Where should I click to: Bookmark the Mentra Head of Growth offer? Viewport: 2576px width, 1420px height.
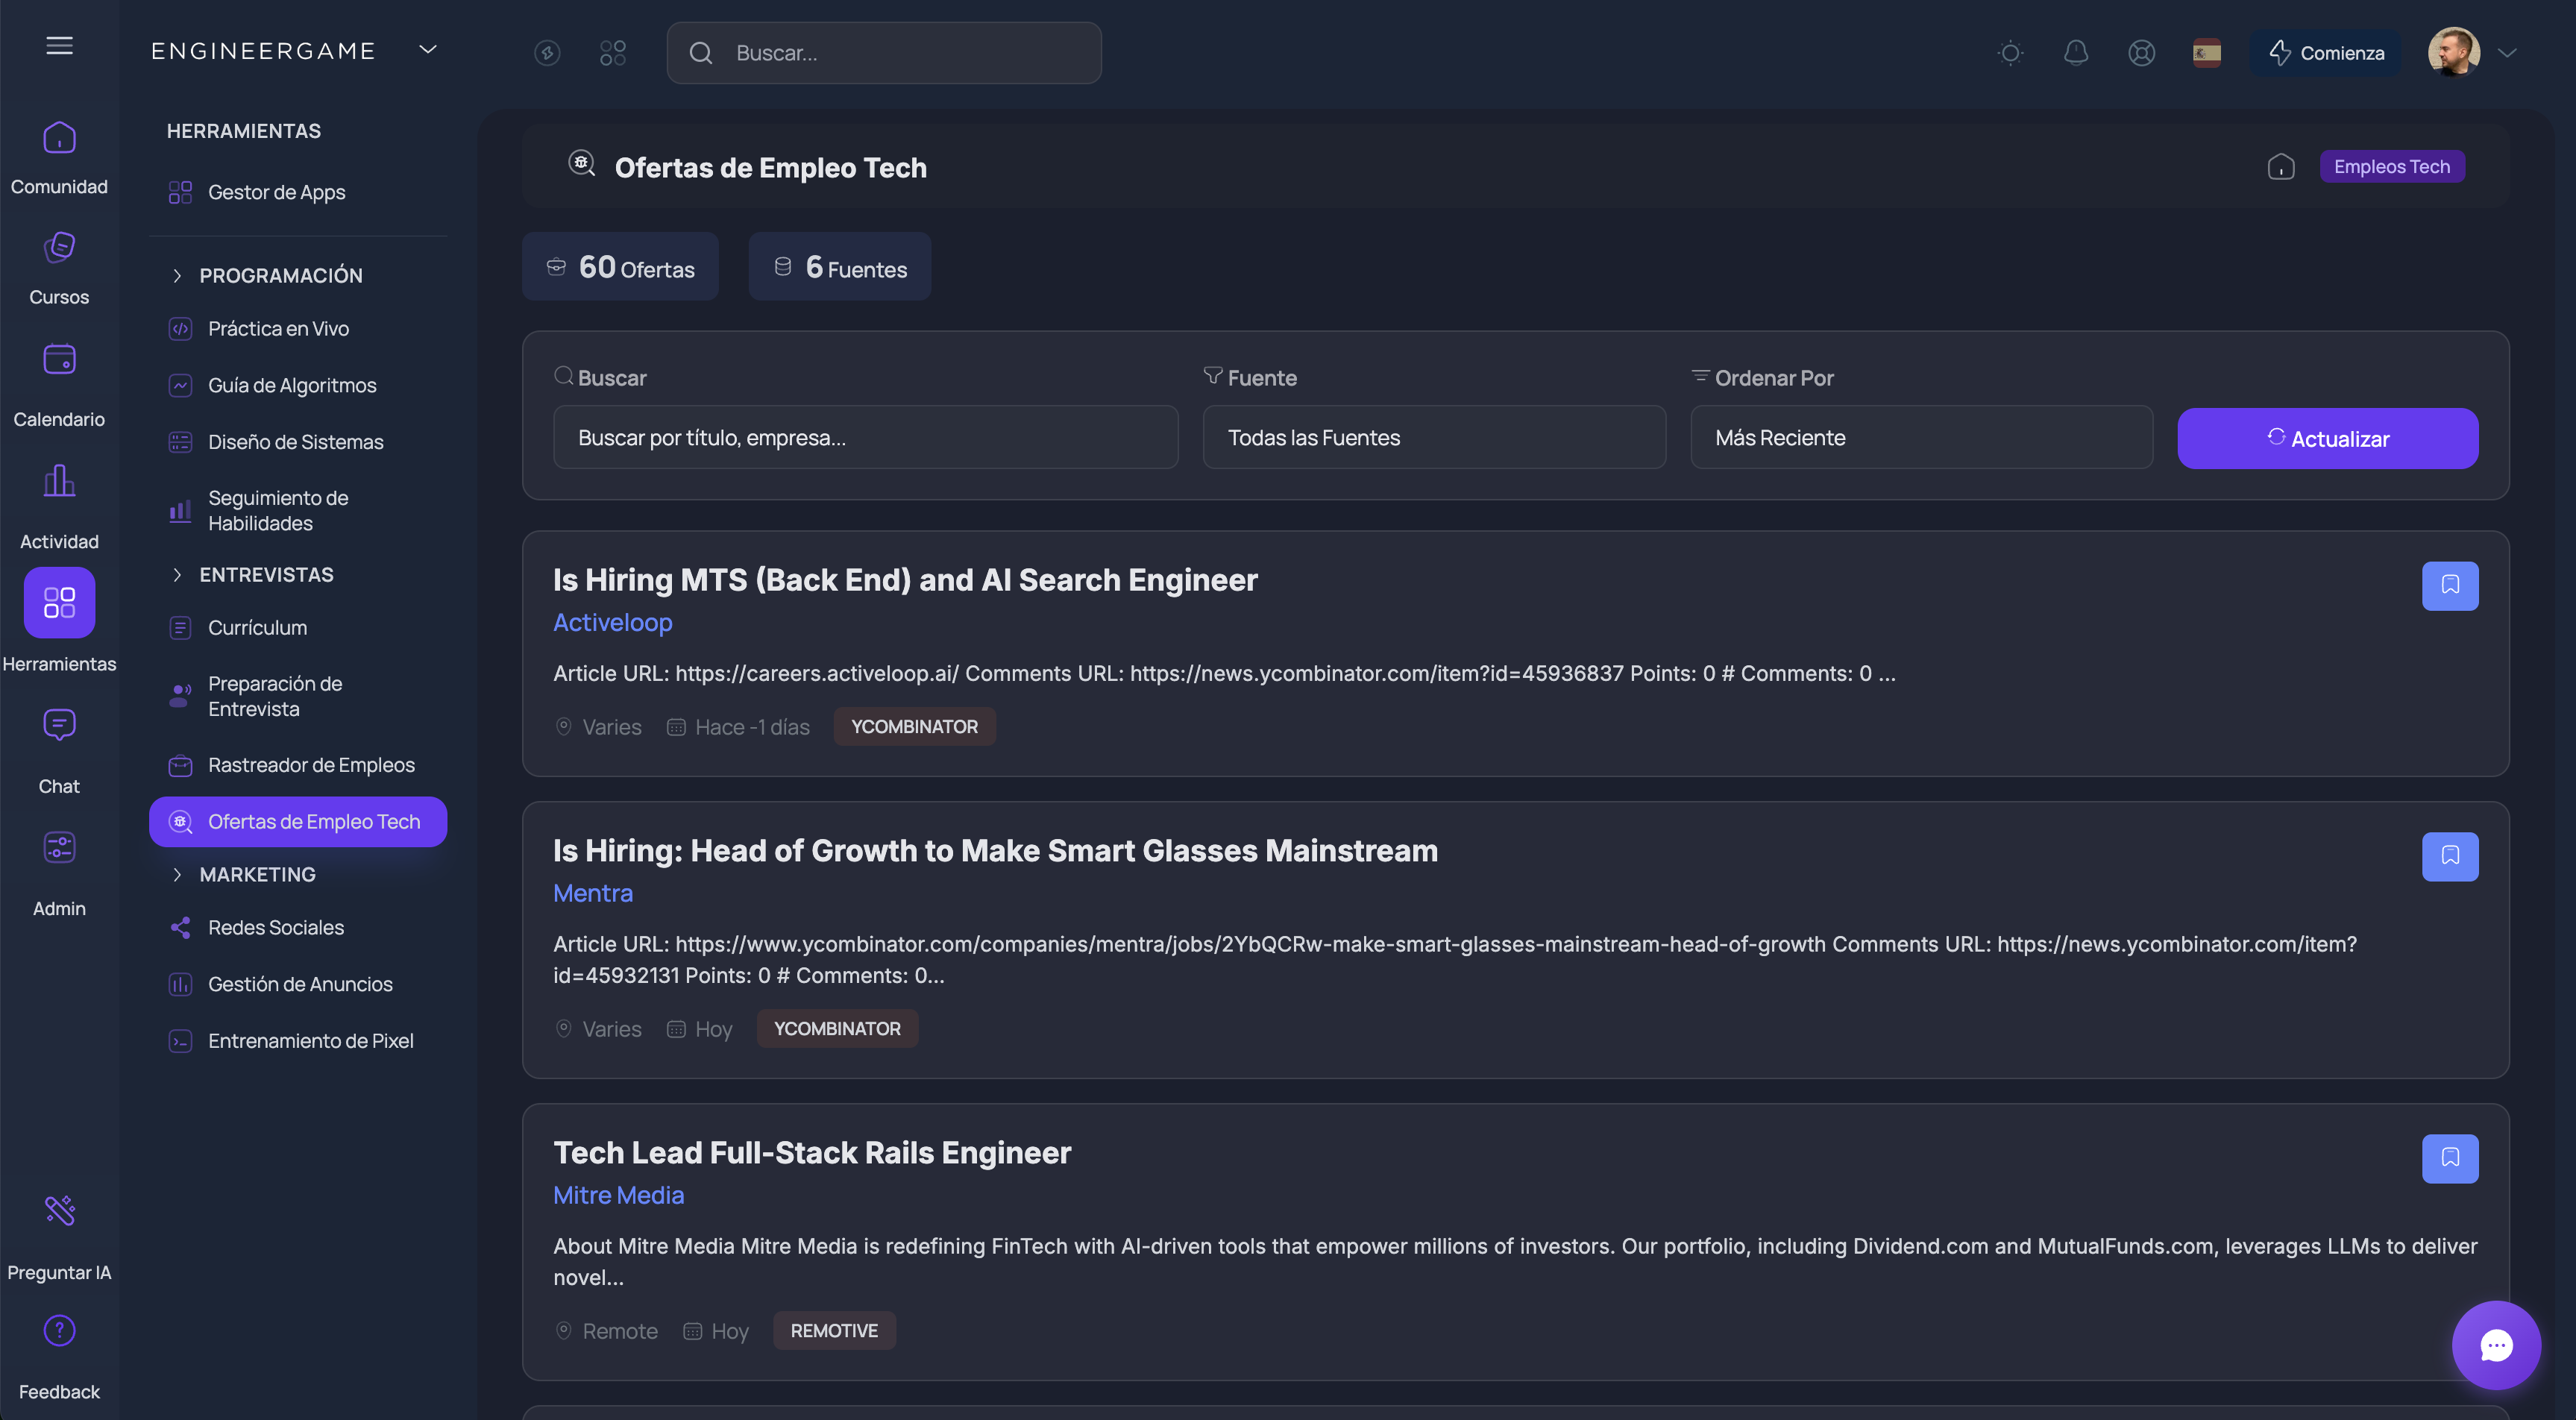pyautogui.click(x=2450, y=857)
